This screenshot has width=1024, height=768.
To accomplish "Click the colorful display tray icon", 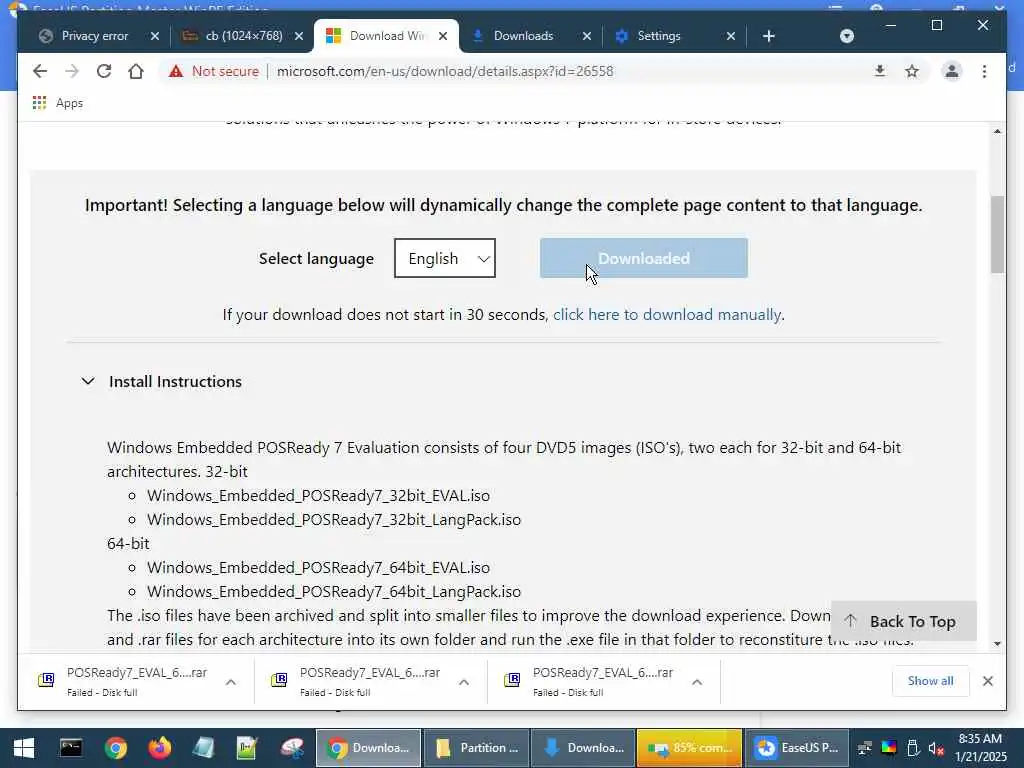I will point(889,748).
